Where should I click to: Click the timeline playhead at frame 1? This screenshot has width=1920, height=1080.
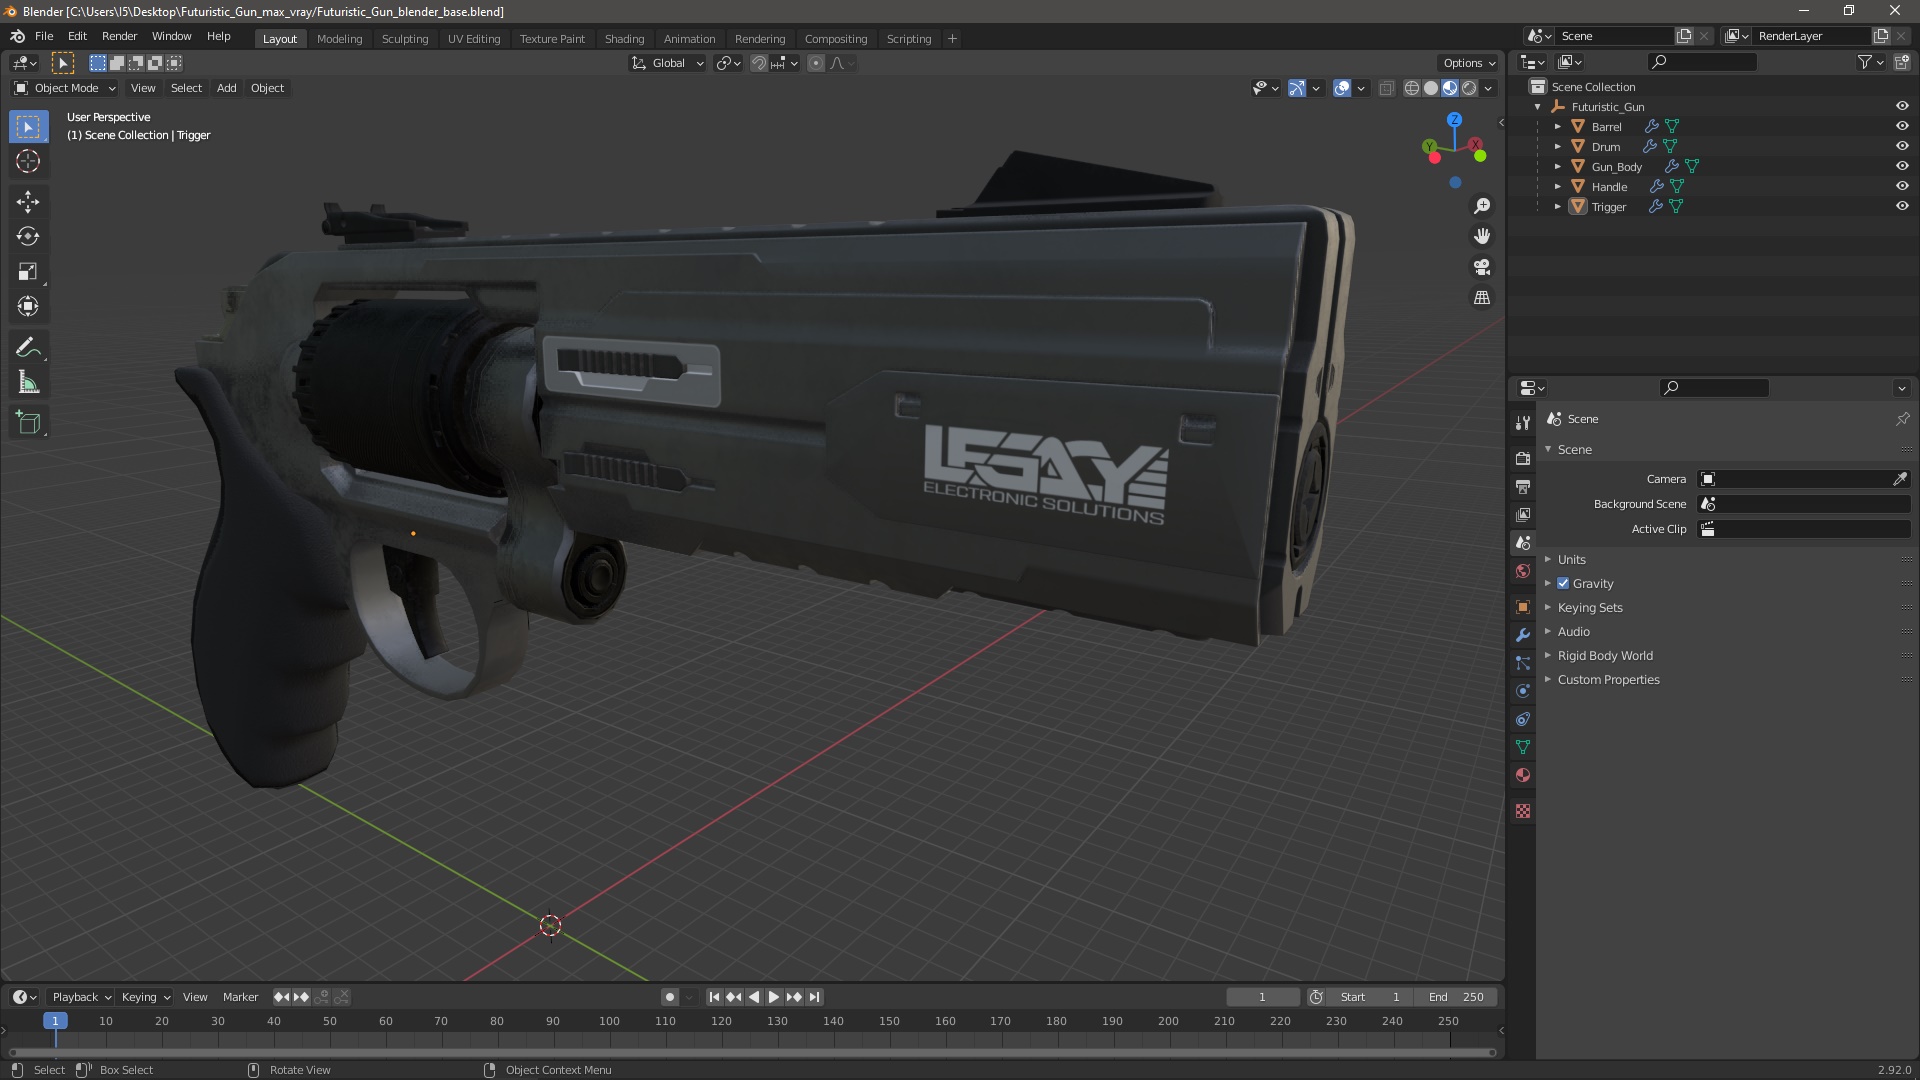point(55,1021)
